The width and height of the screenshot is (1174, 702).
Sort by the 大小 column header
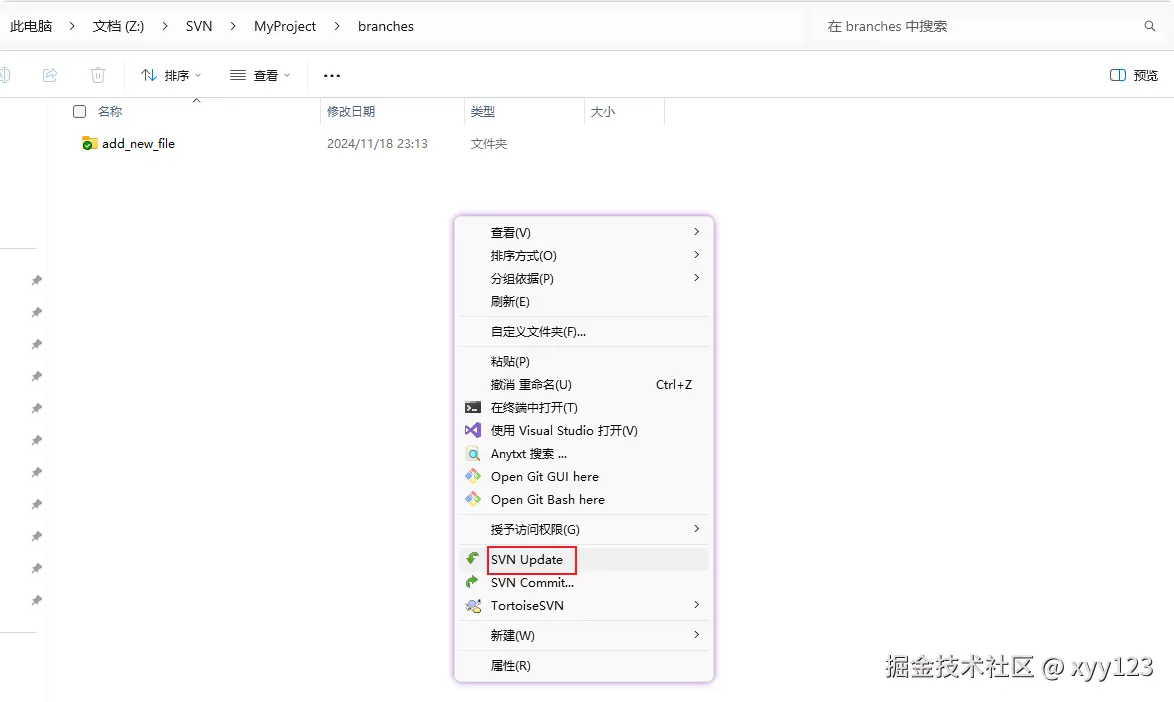tap(603, 112)
